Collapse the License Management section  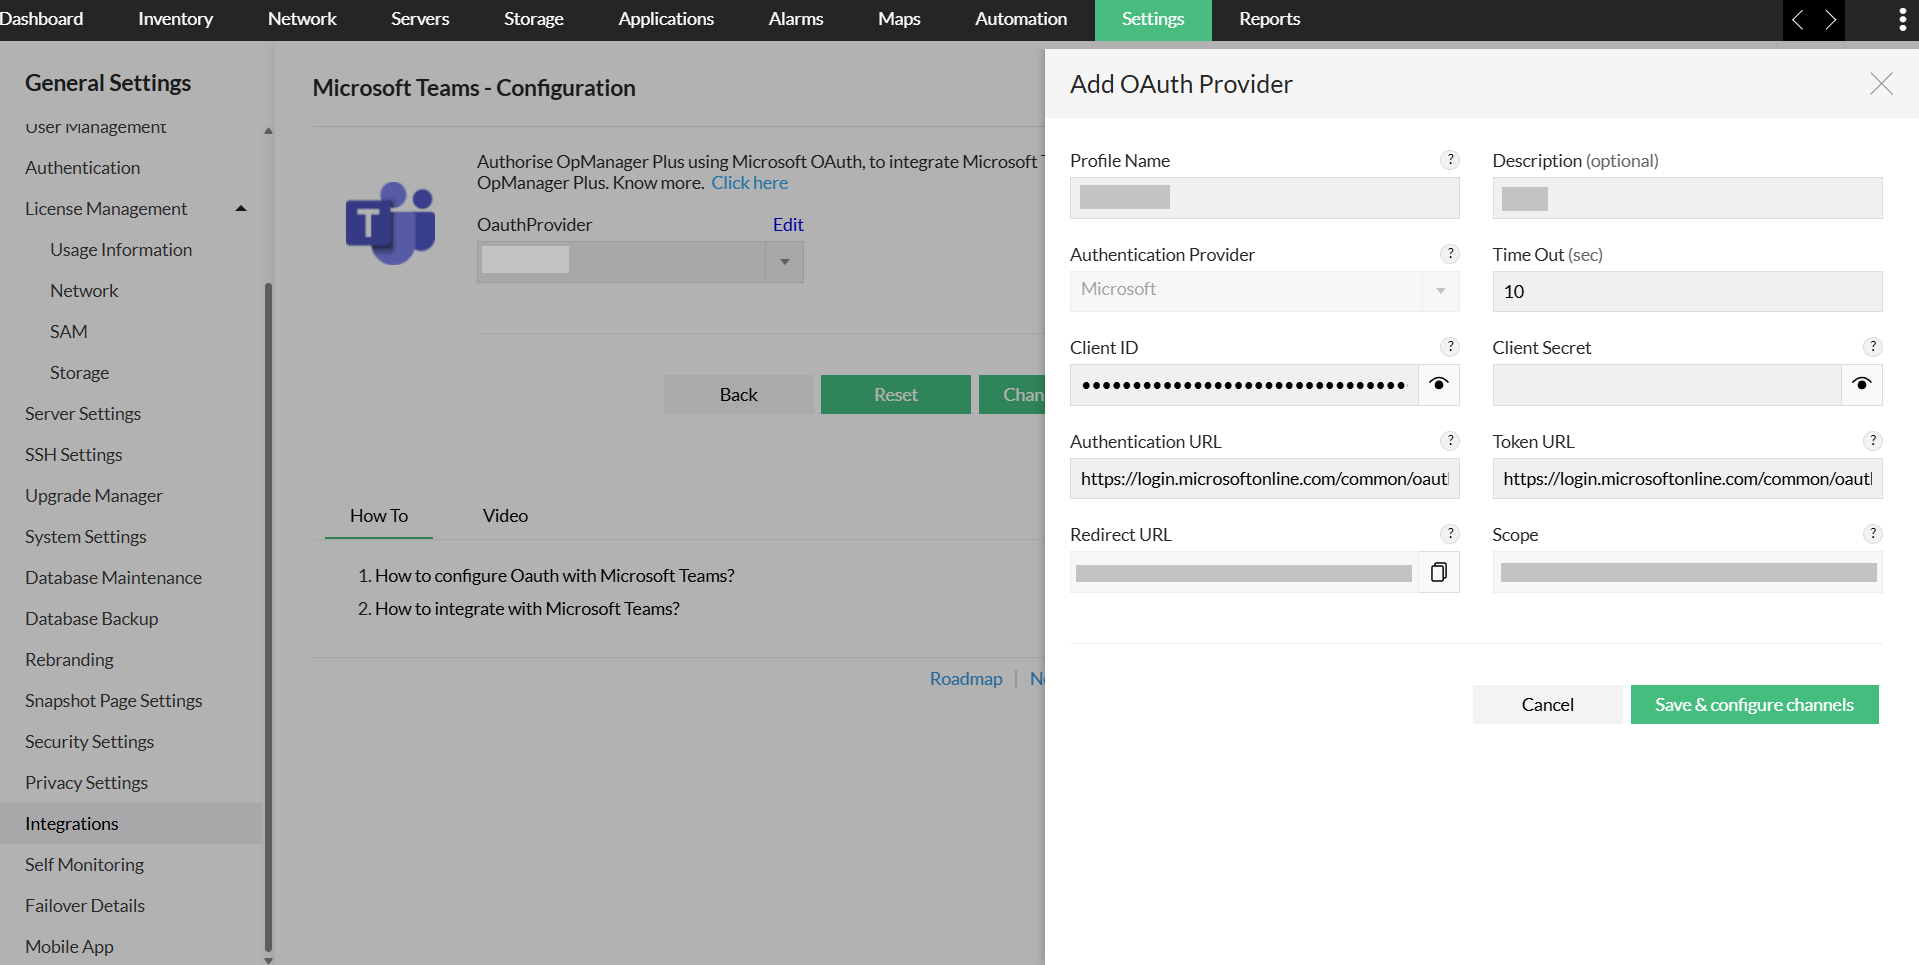pyautogui.click(x=241, y=209)
